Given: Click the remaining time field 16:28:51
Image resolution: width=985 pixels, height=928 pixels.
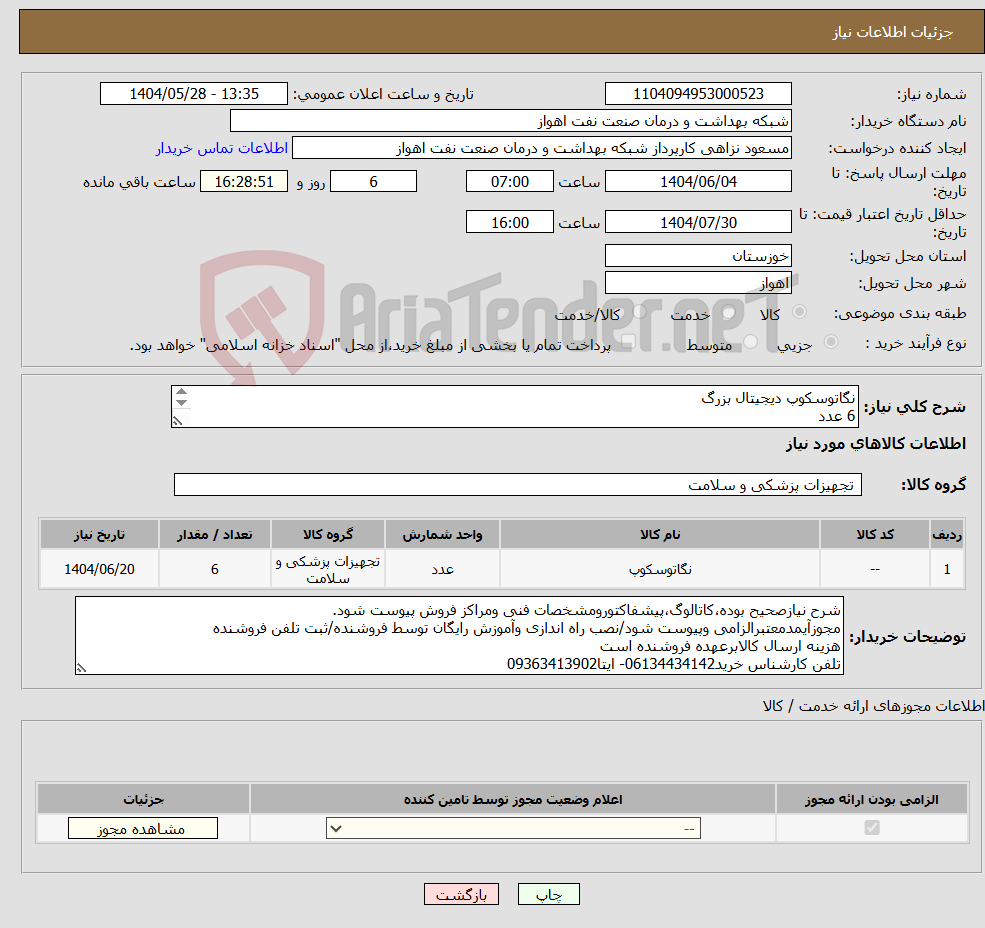Looking at the screenshot, I should click(244, 182).
